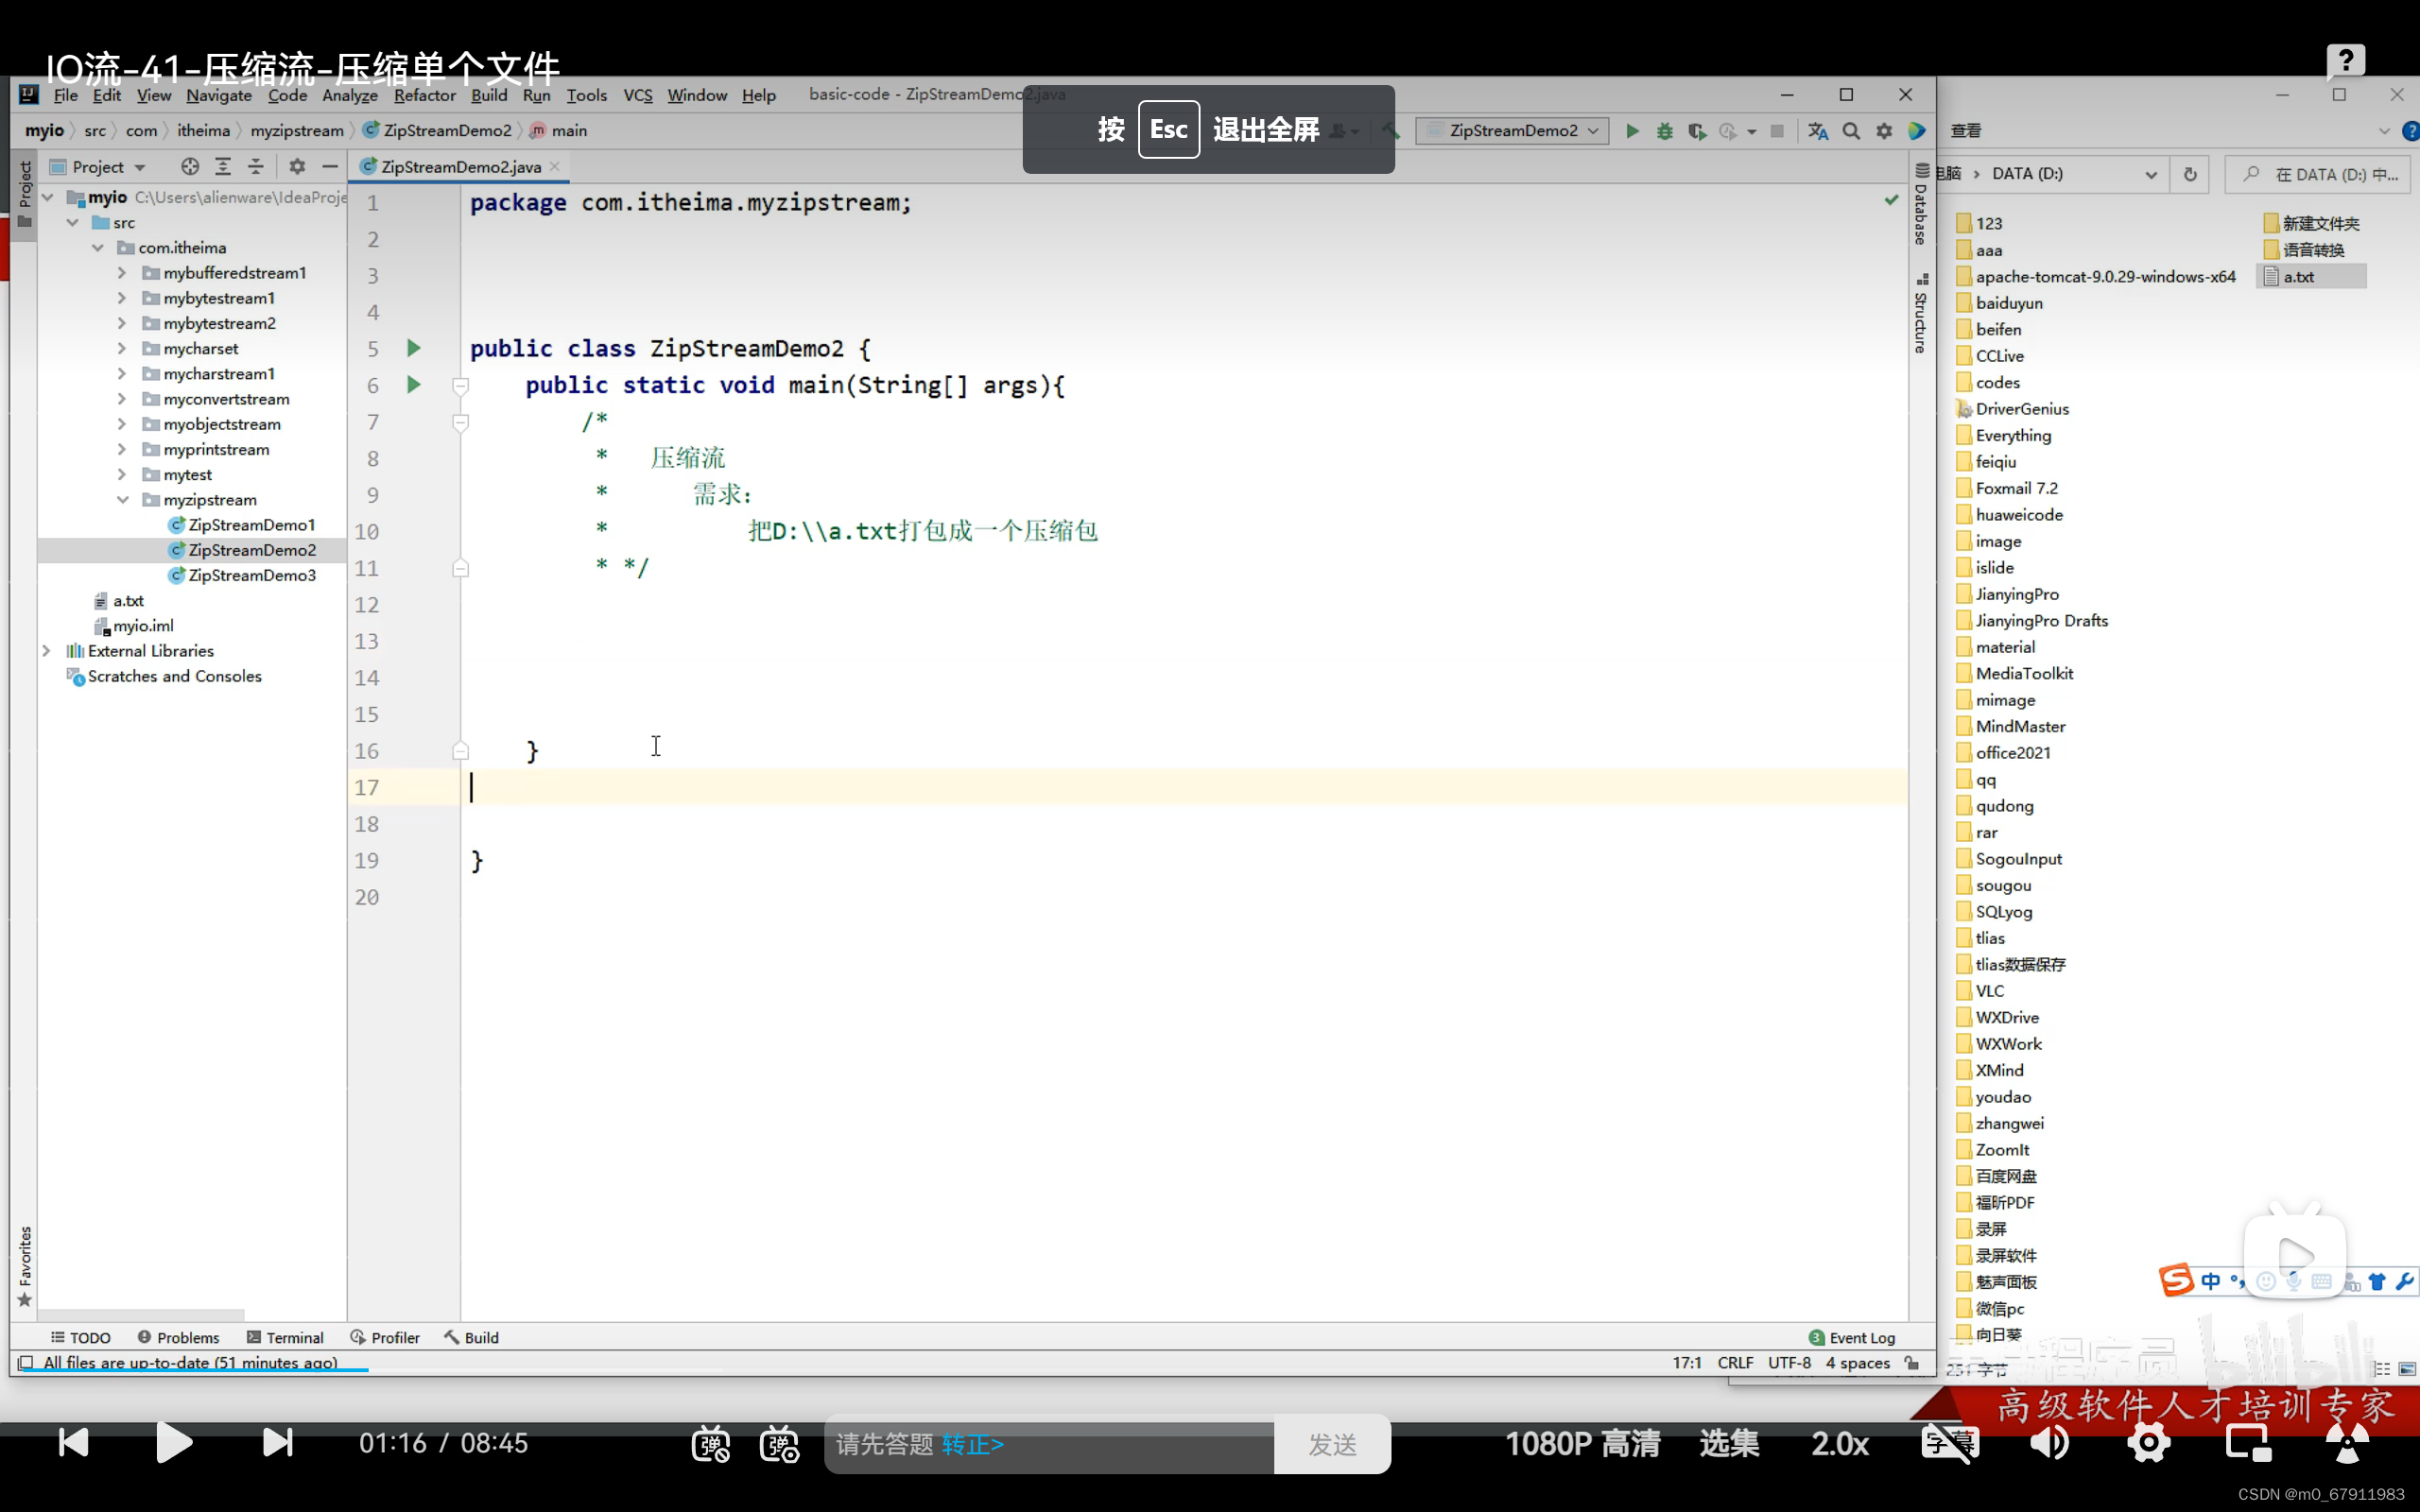Click the run gutter arrow beside main method
The height and width of the screenshot is (1512, 2420).
(414, 385)
